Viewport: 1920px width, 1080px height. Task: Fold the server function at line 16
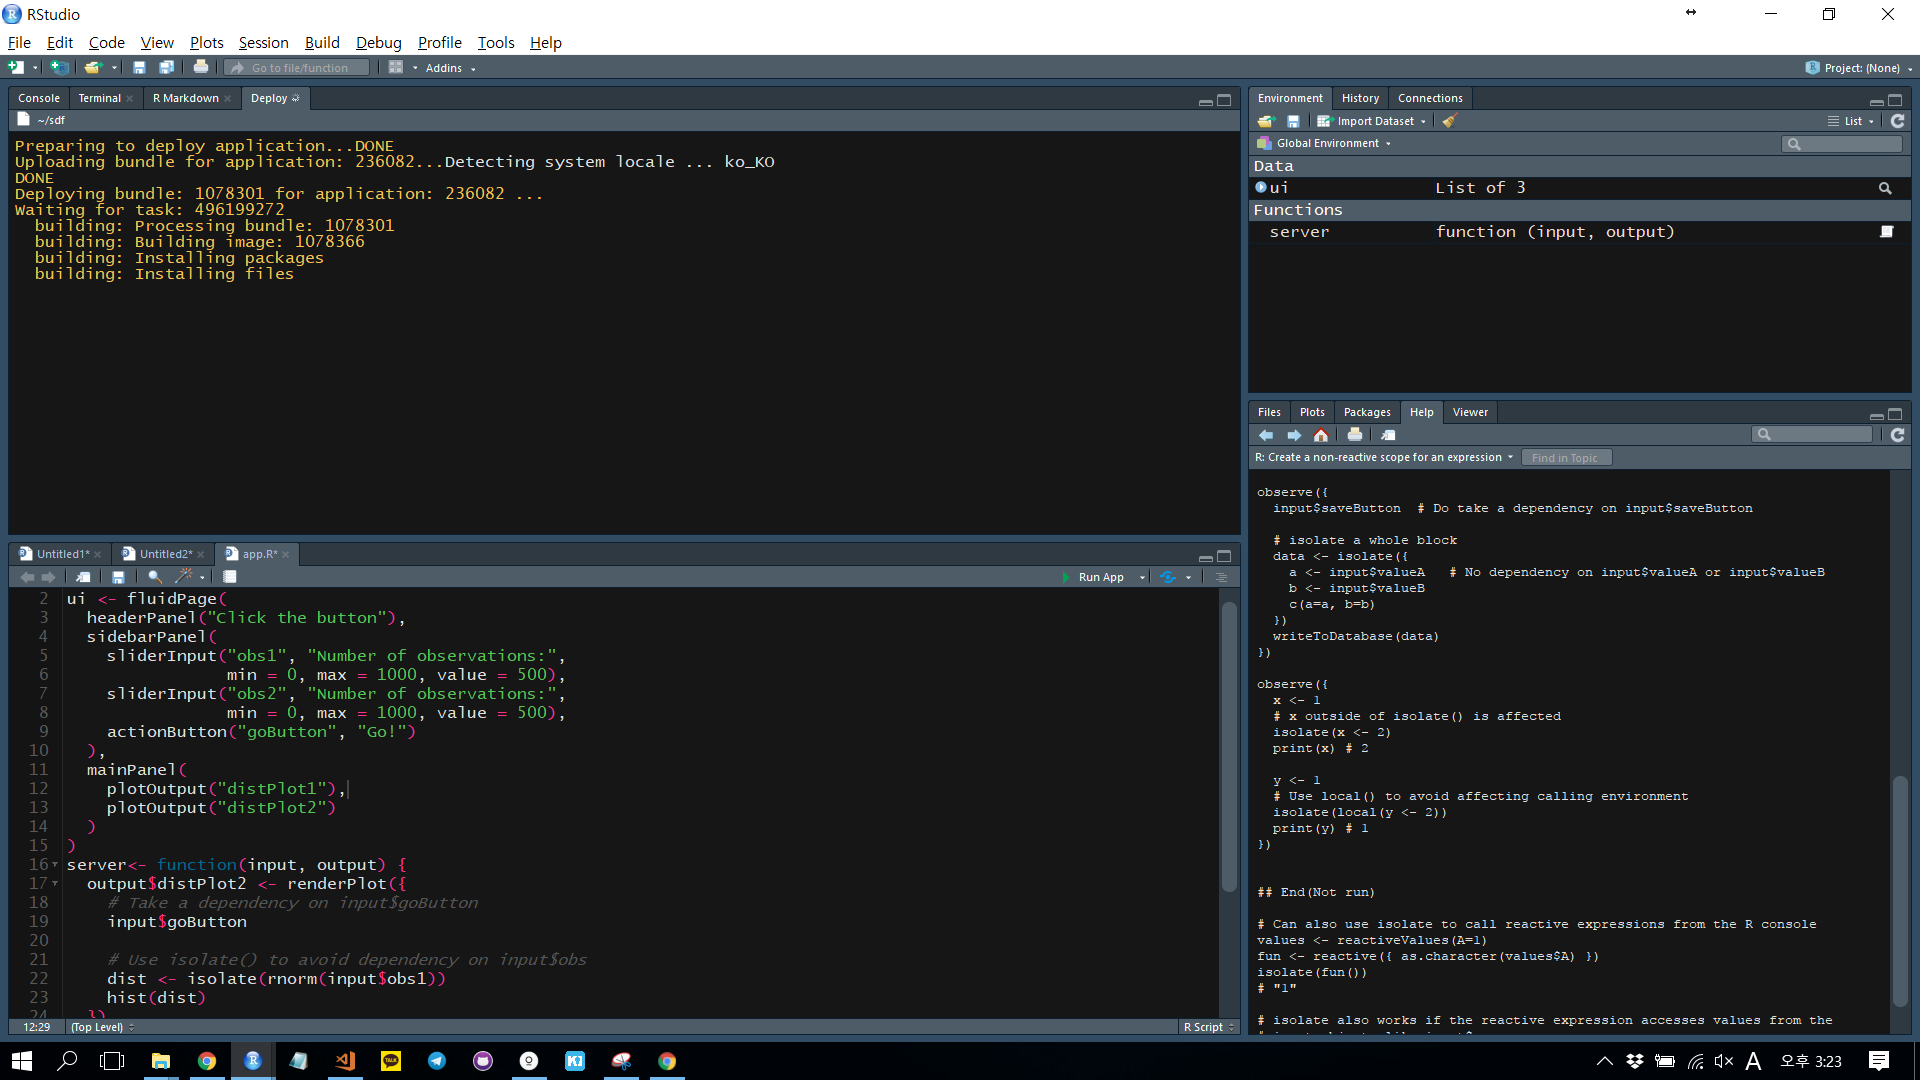click(55, 865)
